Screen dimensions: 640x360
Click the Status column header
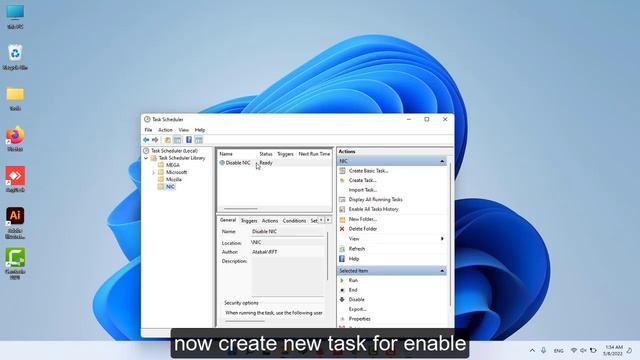(266, 154)
